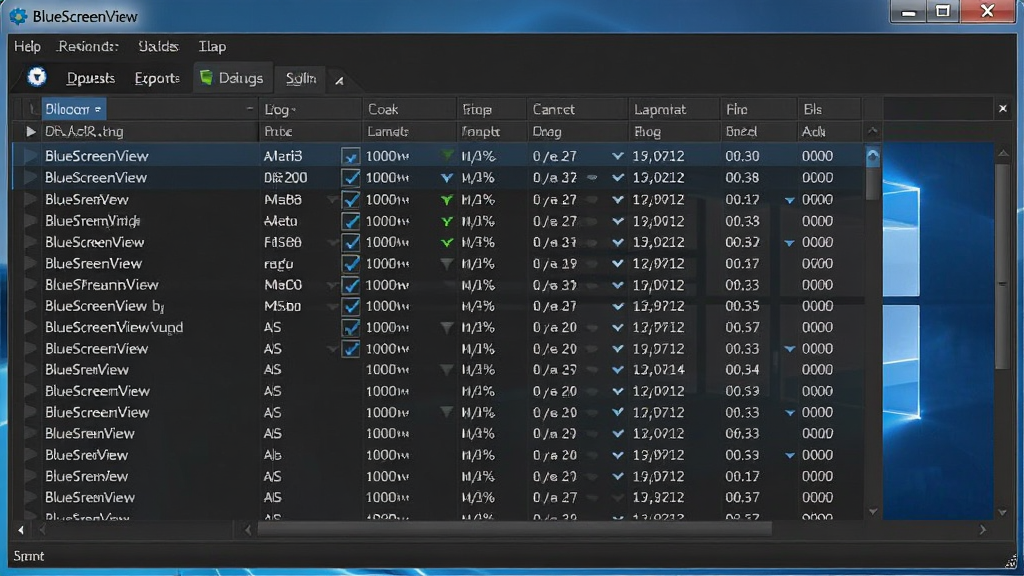Open the Canret chevron in the ragu row

617,264
